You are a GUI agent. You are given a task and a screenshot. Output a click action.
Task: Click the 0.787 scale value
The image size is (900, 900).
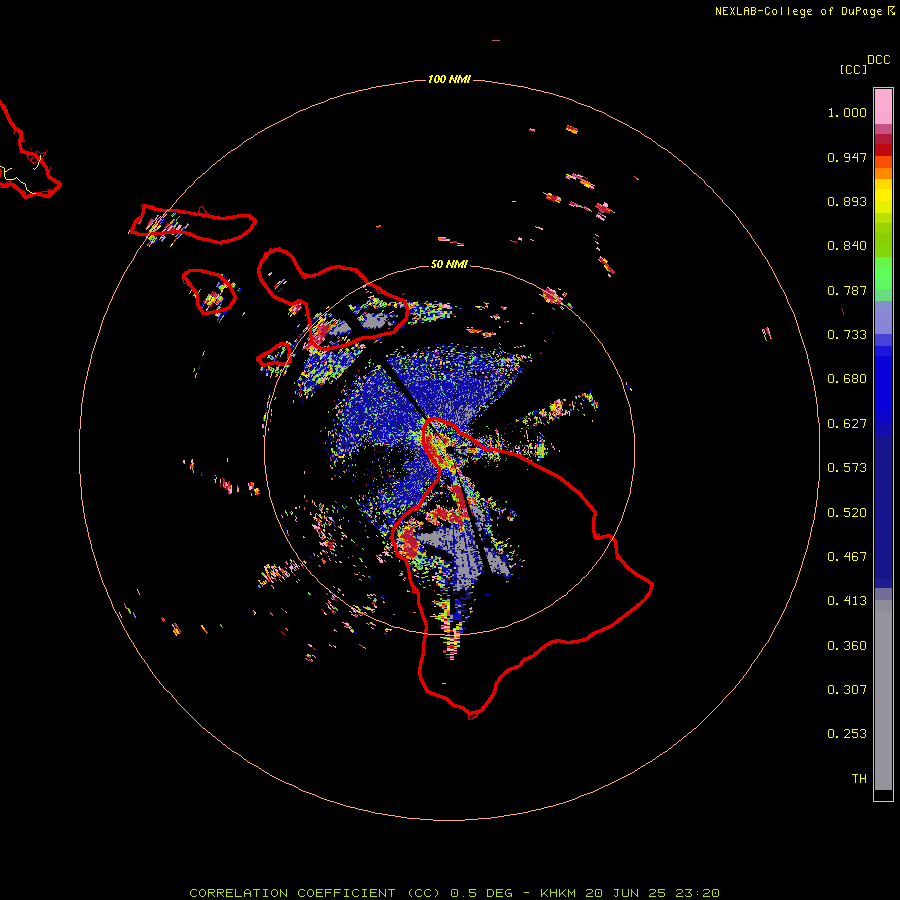click(847, 290)
